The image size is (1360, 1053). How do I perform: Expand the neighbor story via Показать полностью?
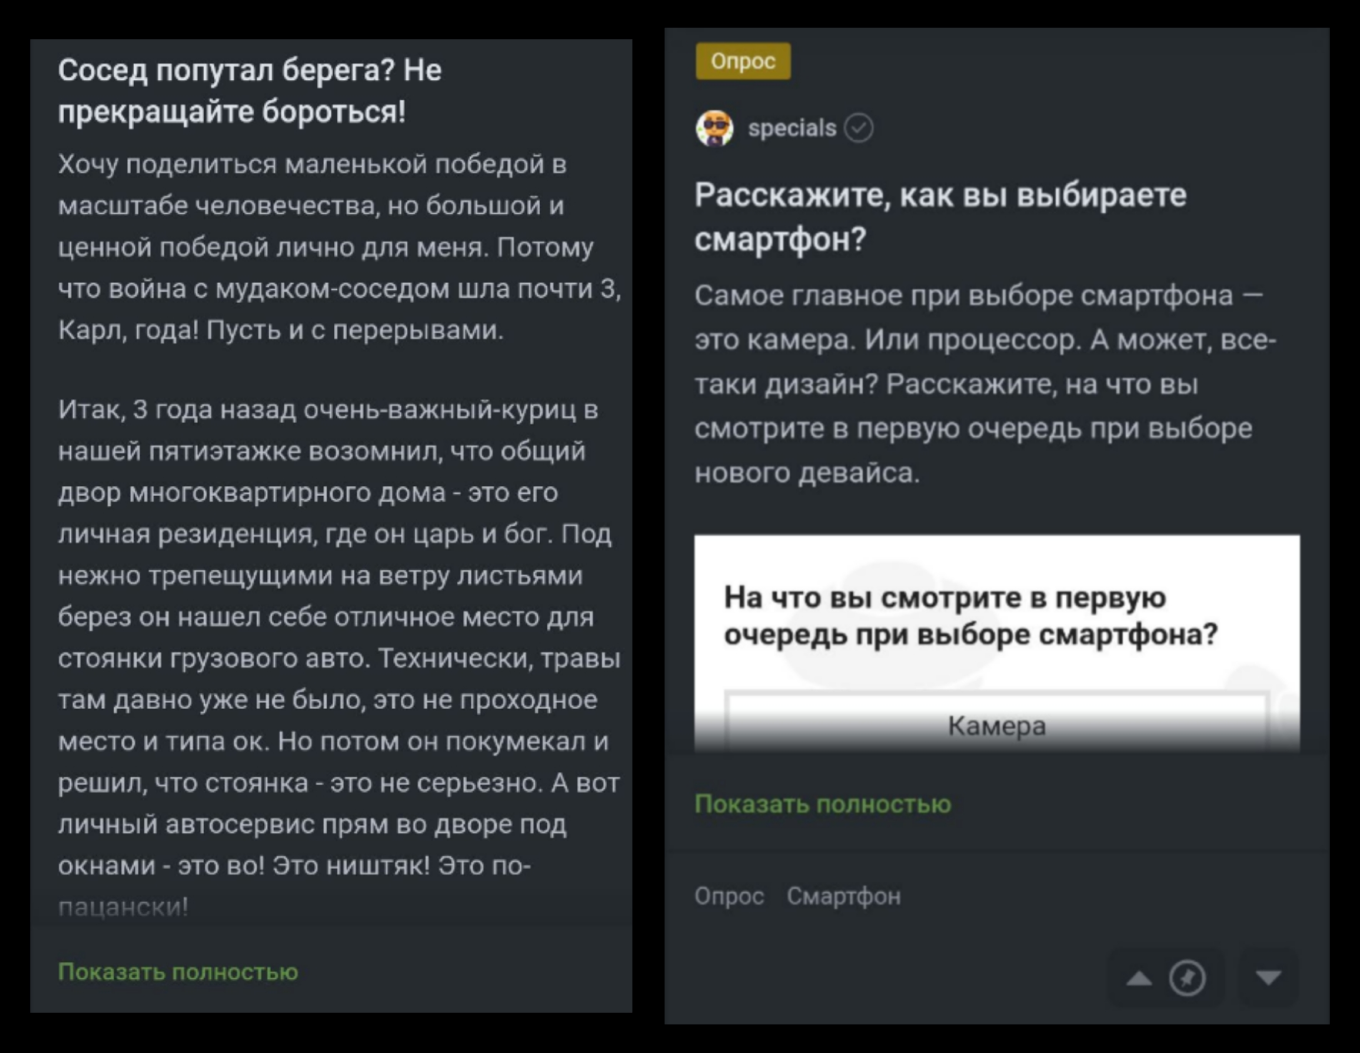(x=178, y=970)
